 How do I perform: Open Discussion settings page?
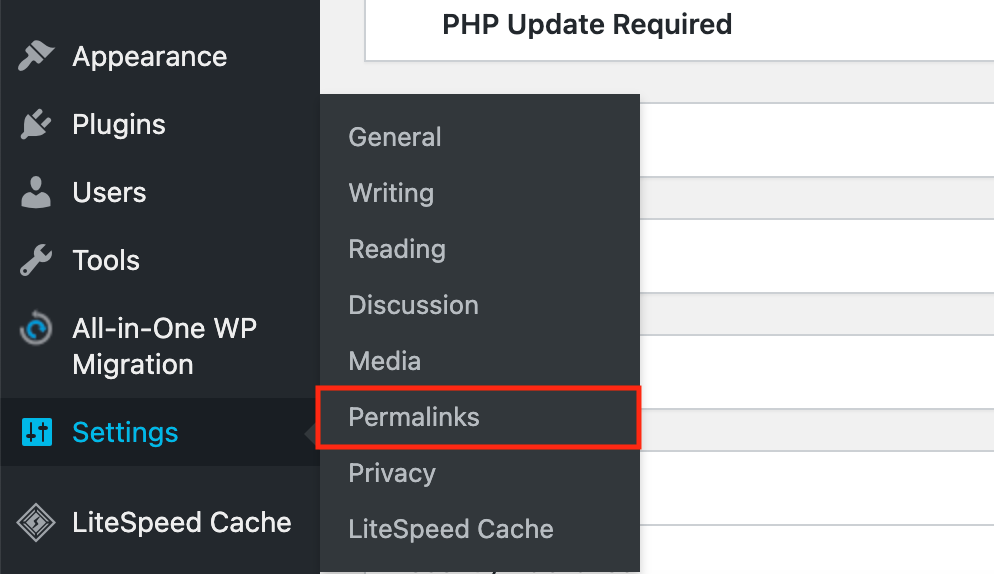click(x=413, y=305)
